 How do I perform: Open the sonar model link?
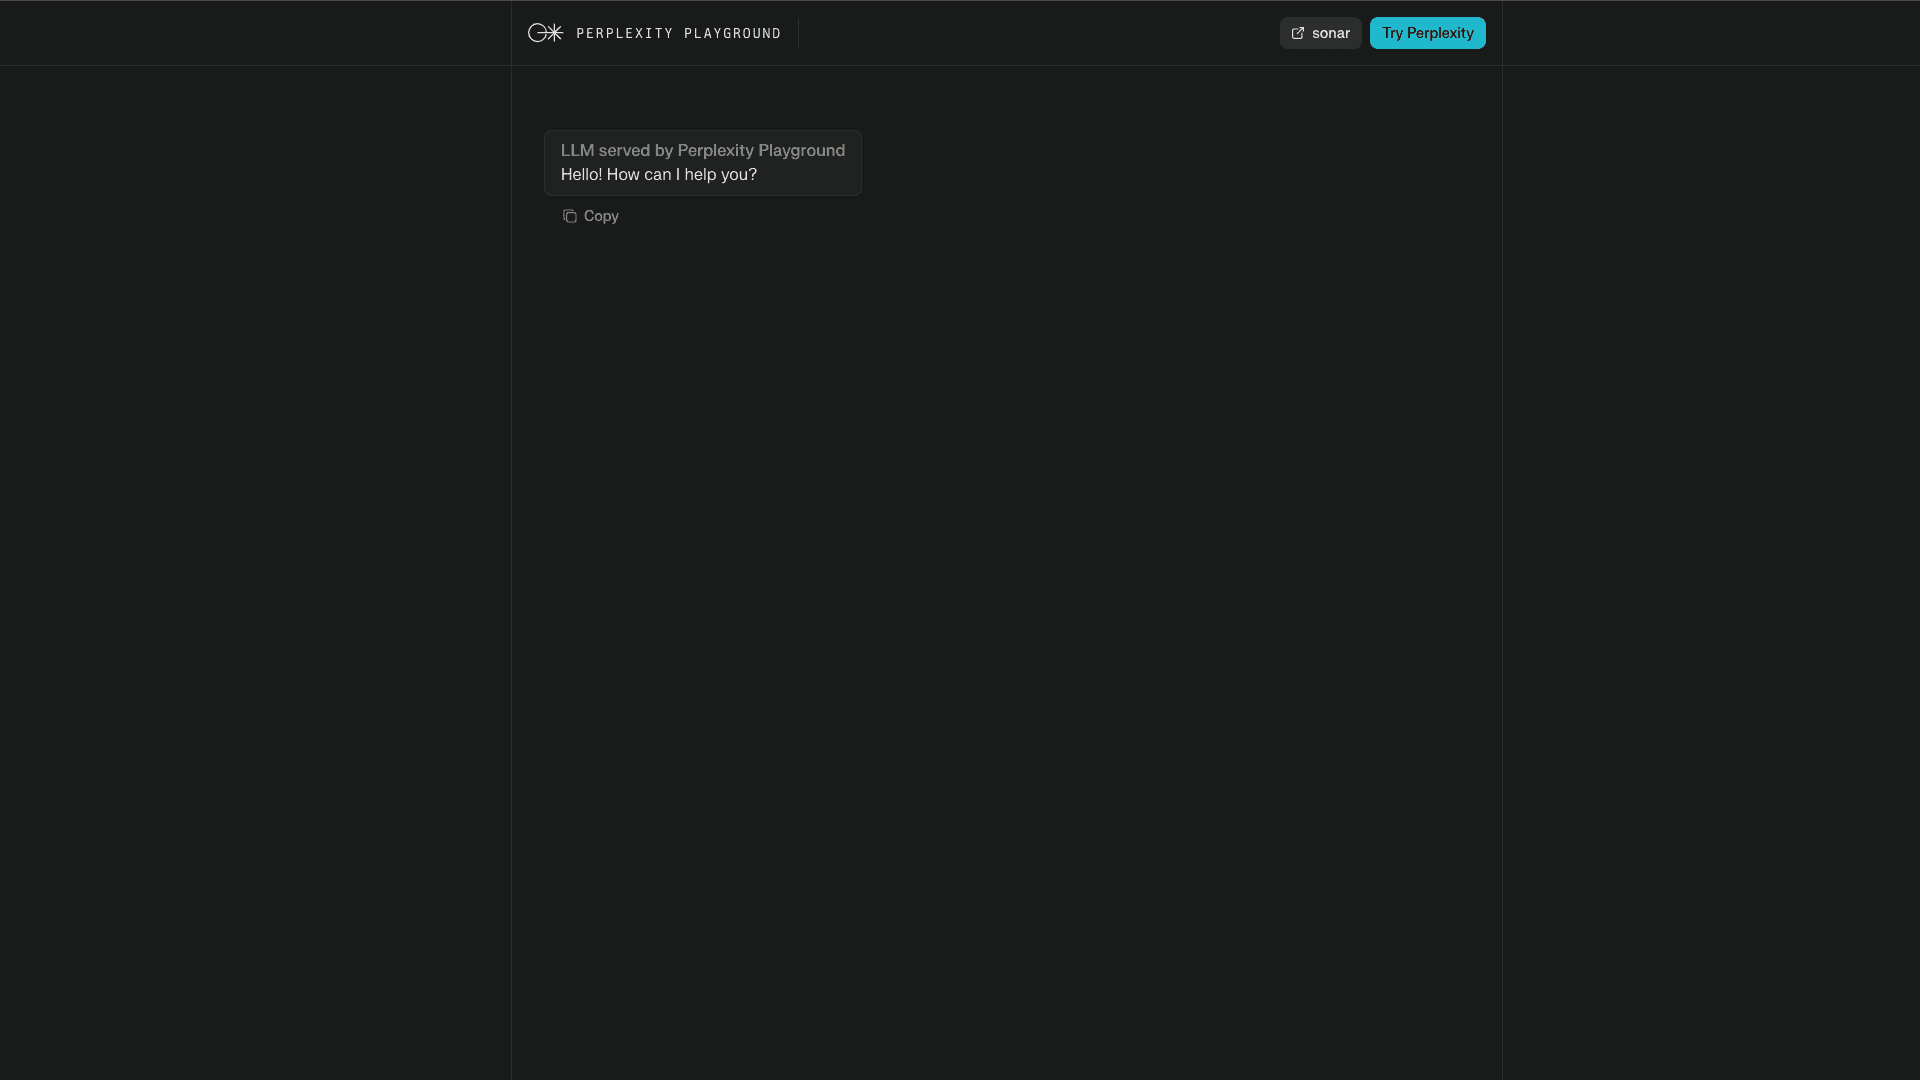tap(1320, 33)
